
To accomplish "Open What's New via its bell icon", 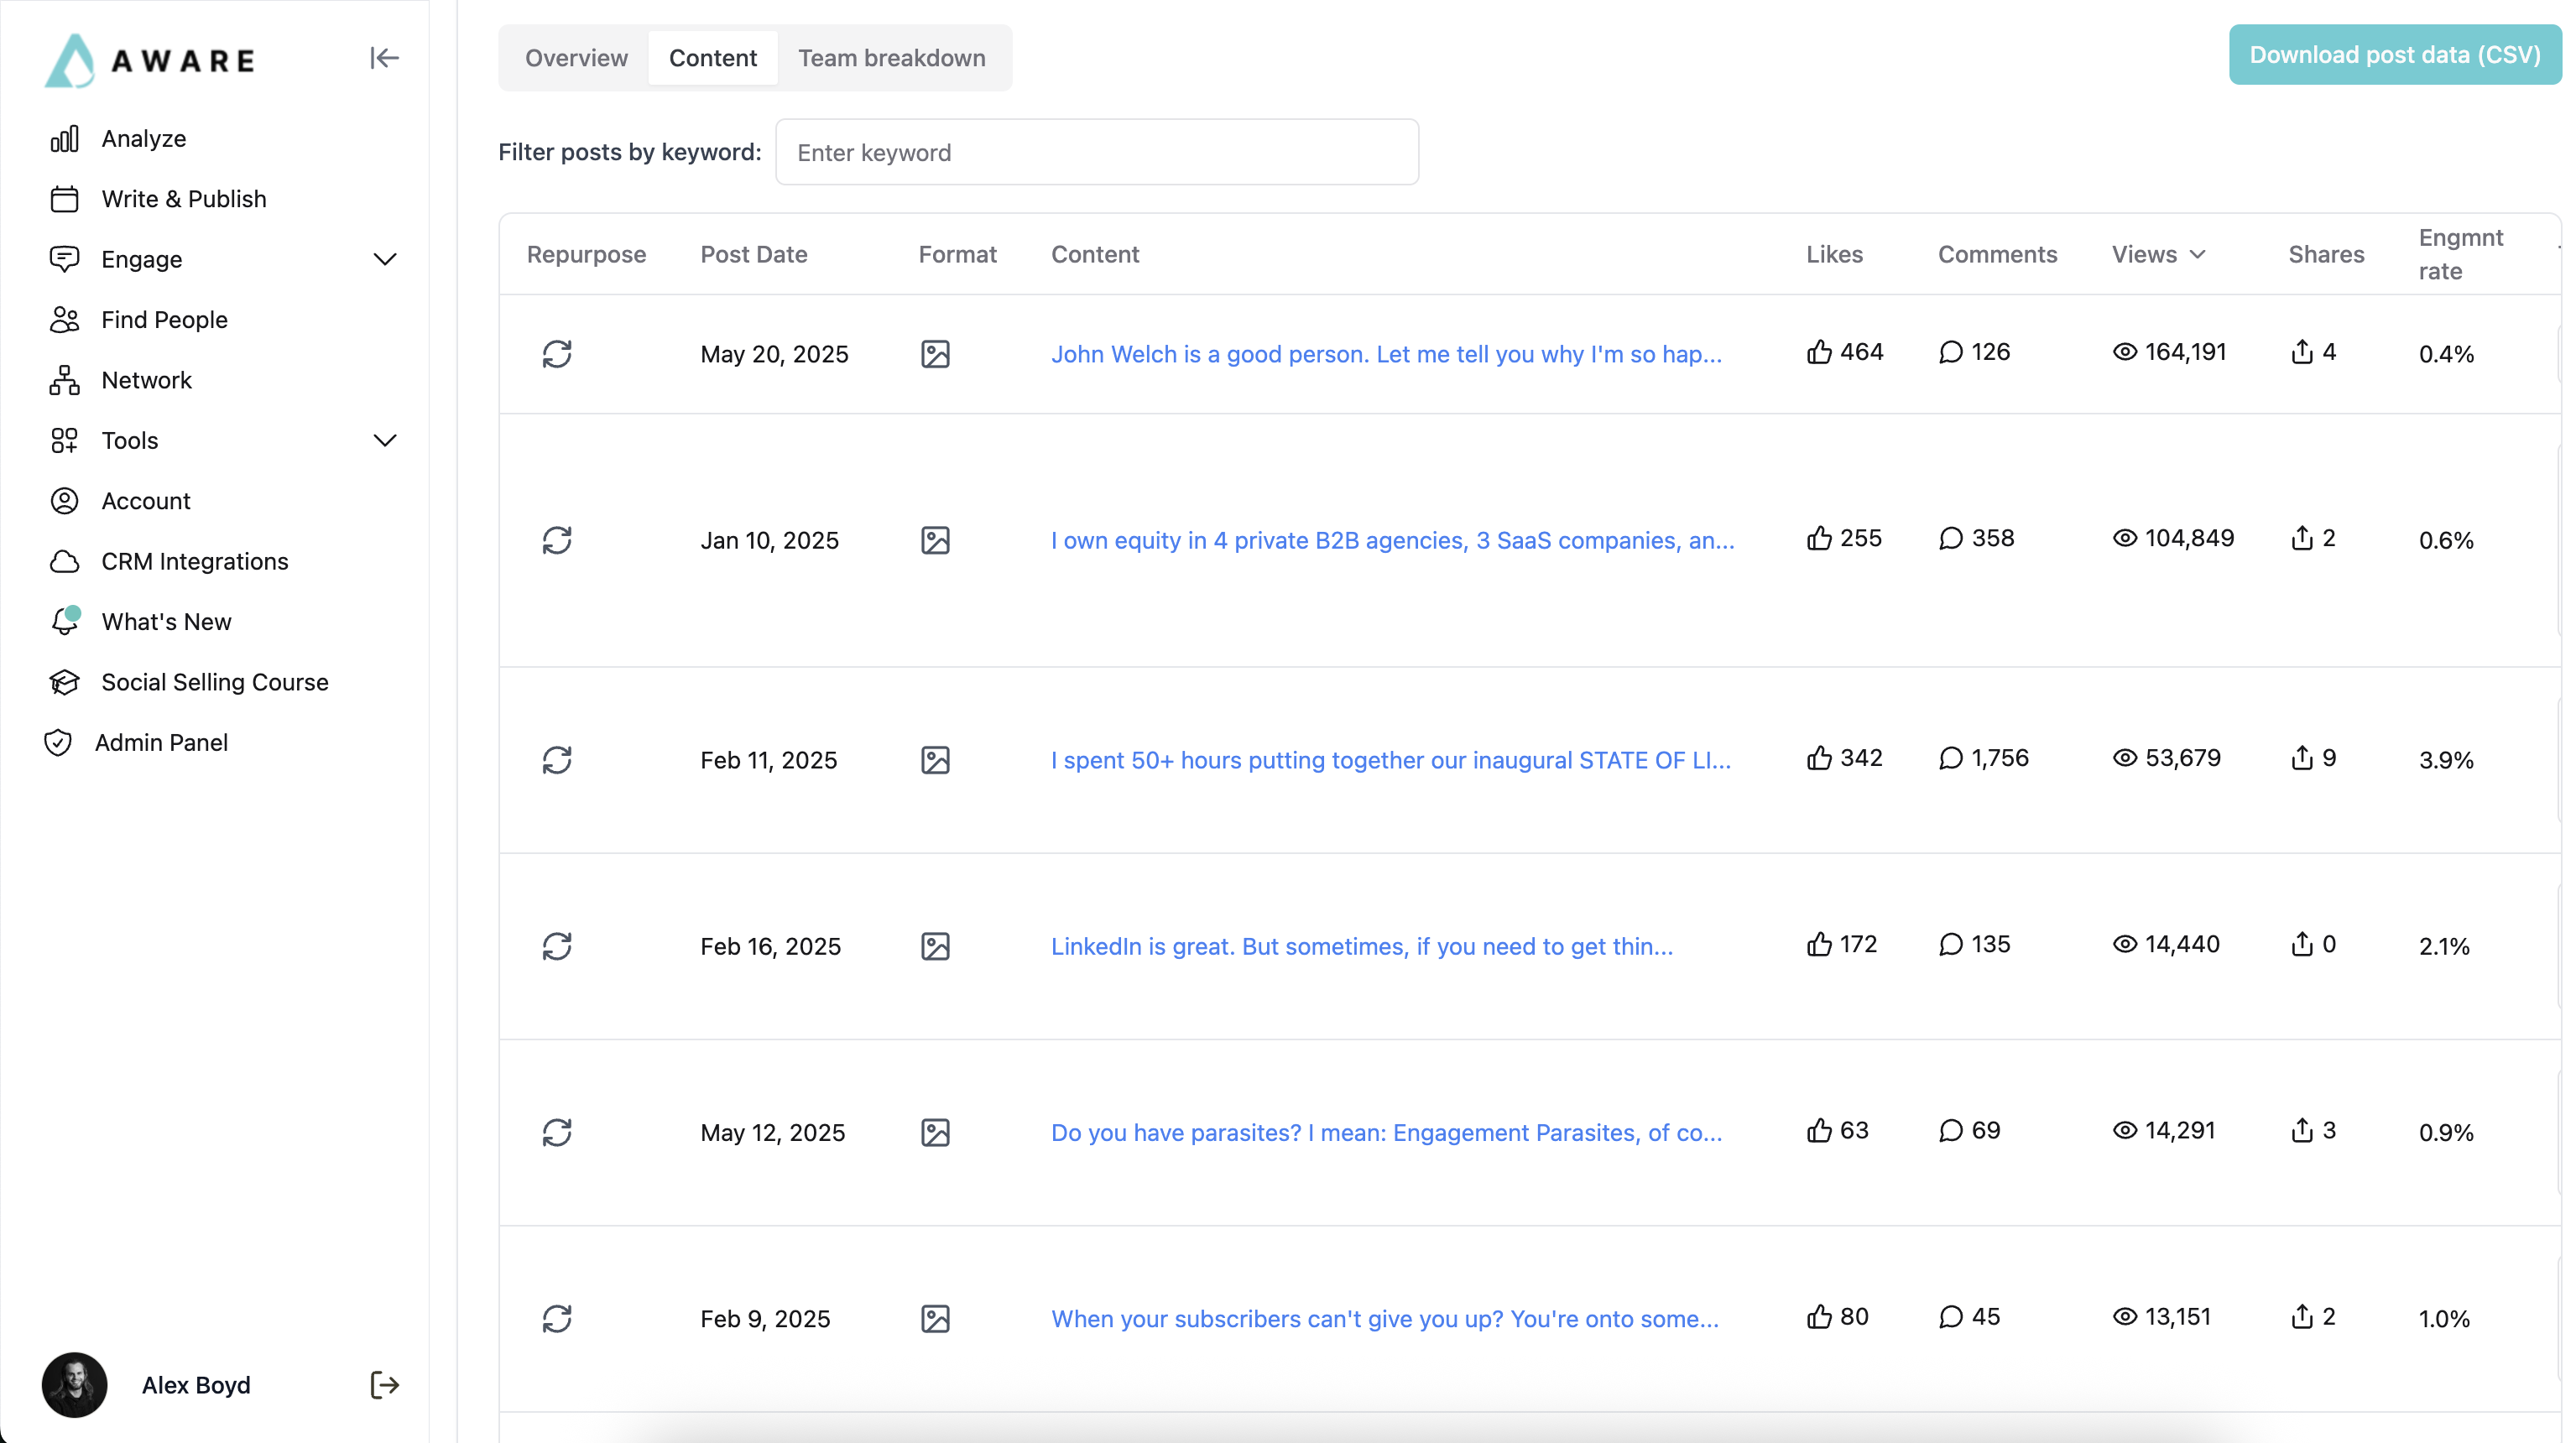I will click(64, 621).
